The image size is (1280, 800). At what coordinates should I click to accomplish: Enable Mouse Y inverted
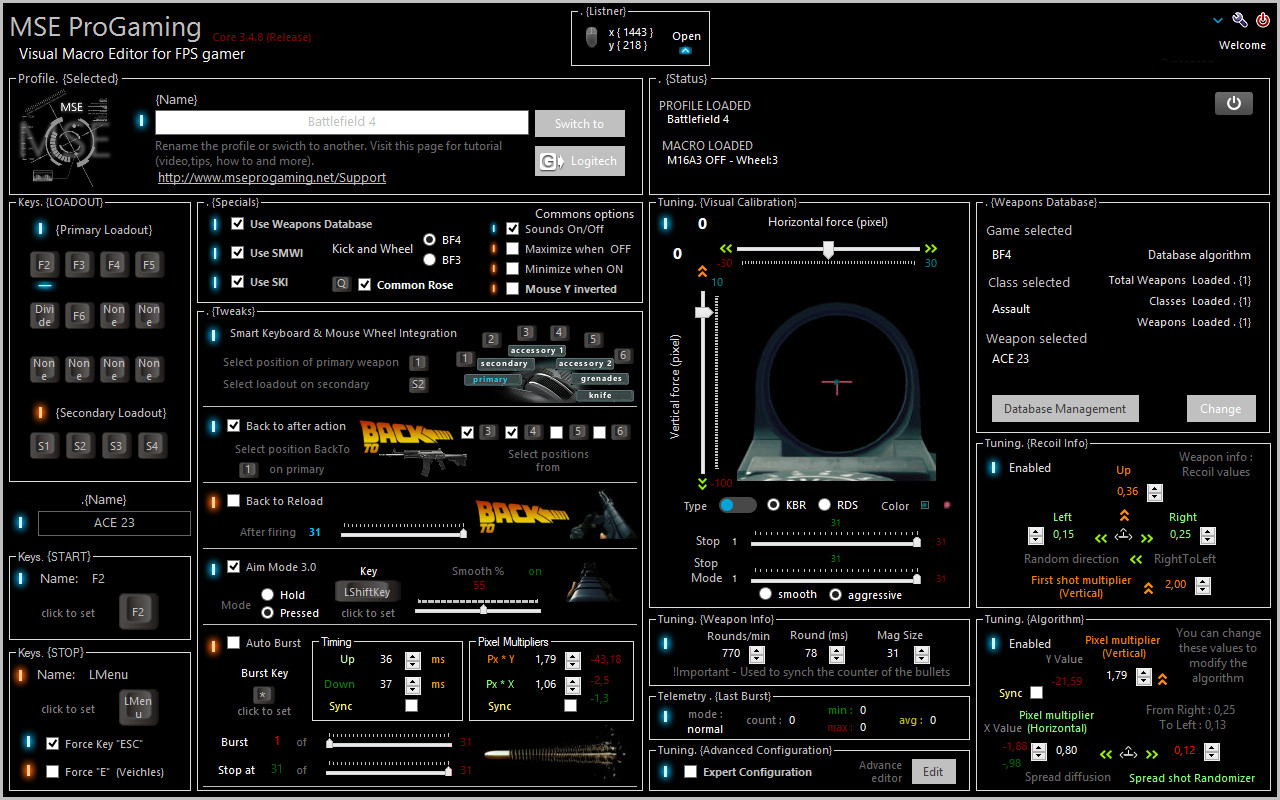pos(513,289)
